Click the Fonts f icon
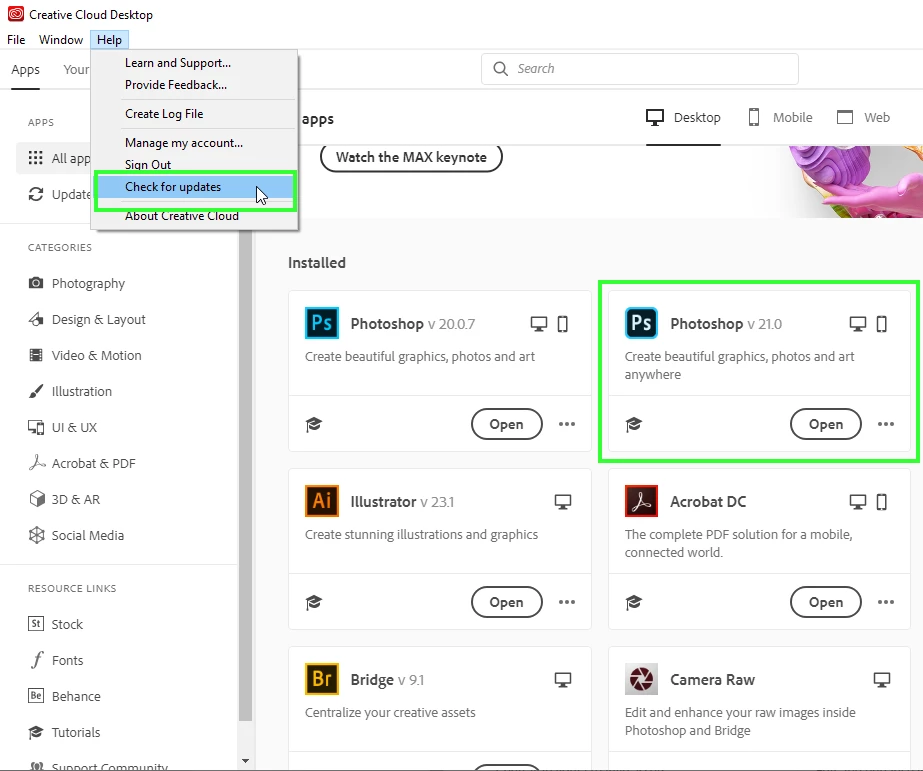This screenshot has height=771, width=923. click(37, 660)
